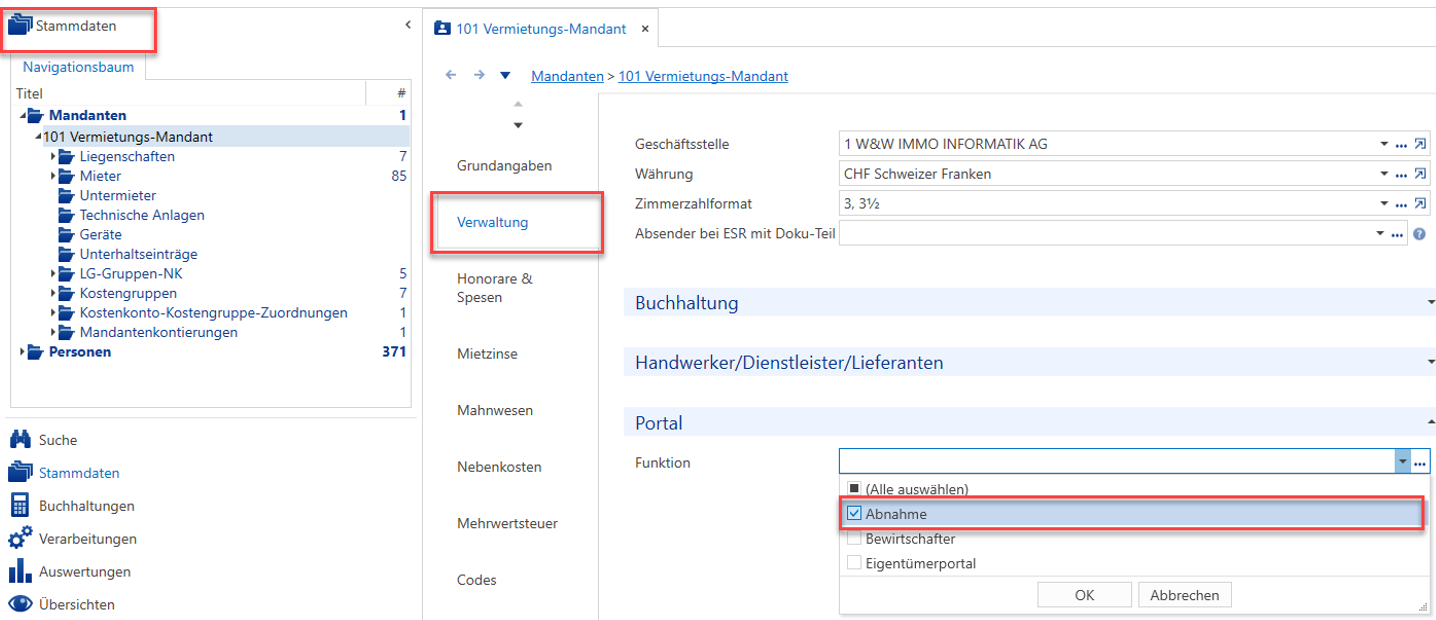Viewport: 1436px width, 620px height.
Task: Click the Absender bei ESR ellipsis button
Action: tap(1398, 235)
